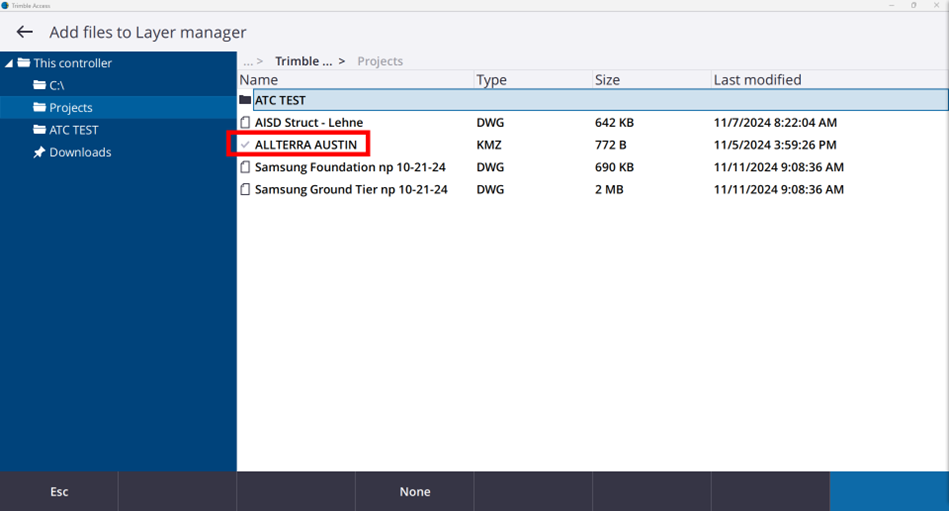Select Samsung Foundation np 10-21-24 file name

tap(350, 167)
